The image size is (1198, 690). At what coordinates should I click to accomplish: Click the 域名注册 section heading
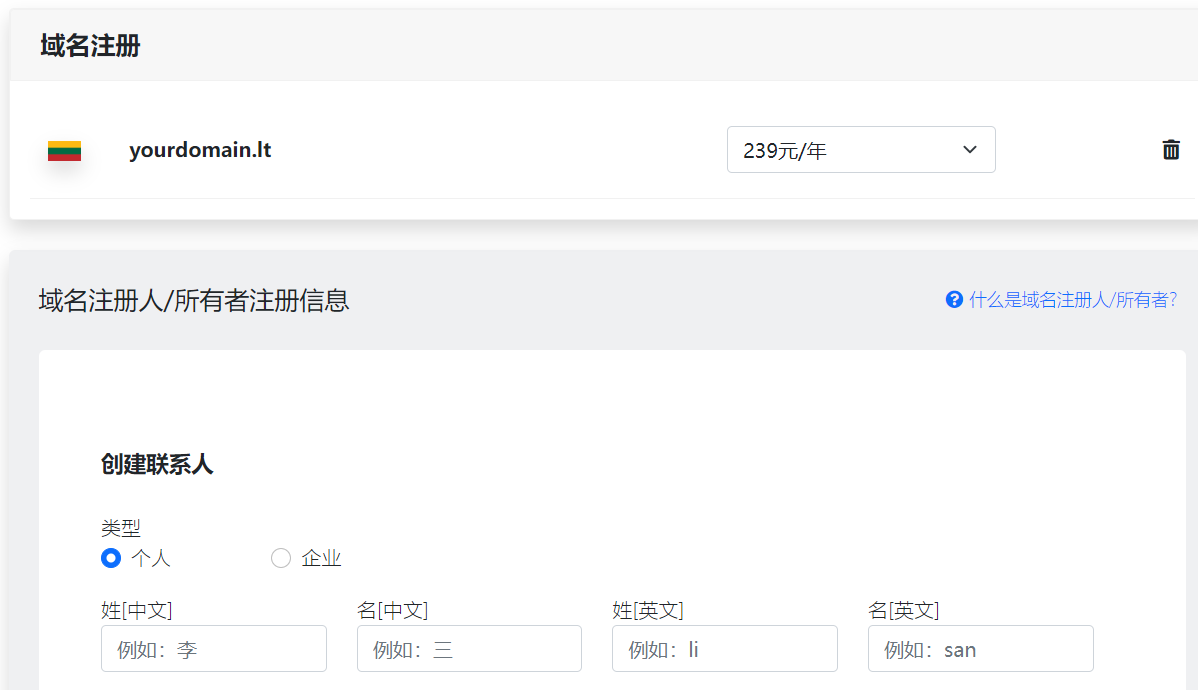click(x=90, y=46)
